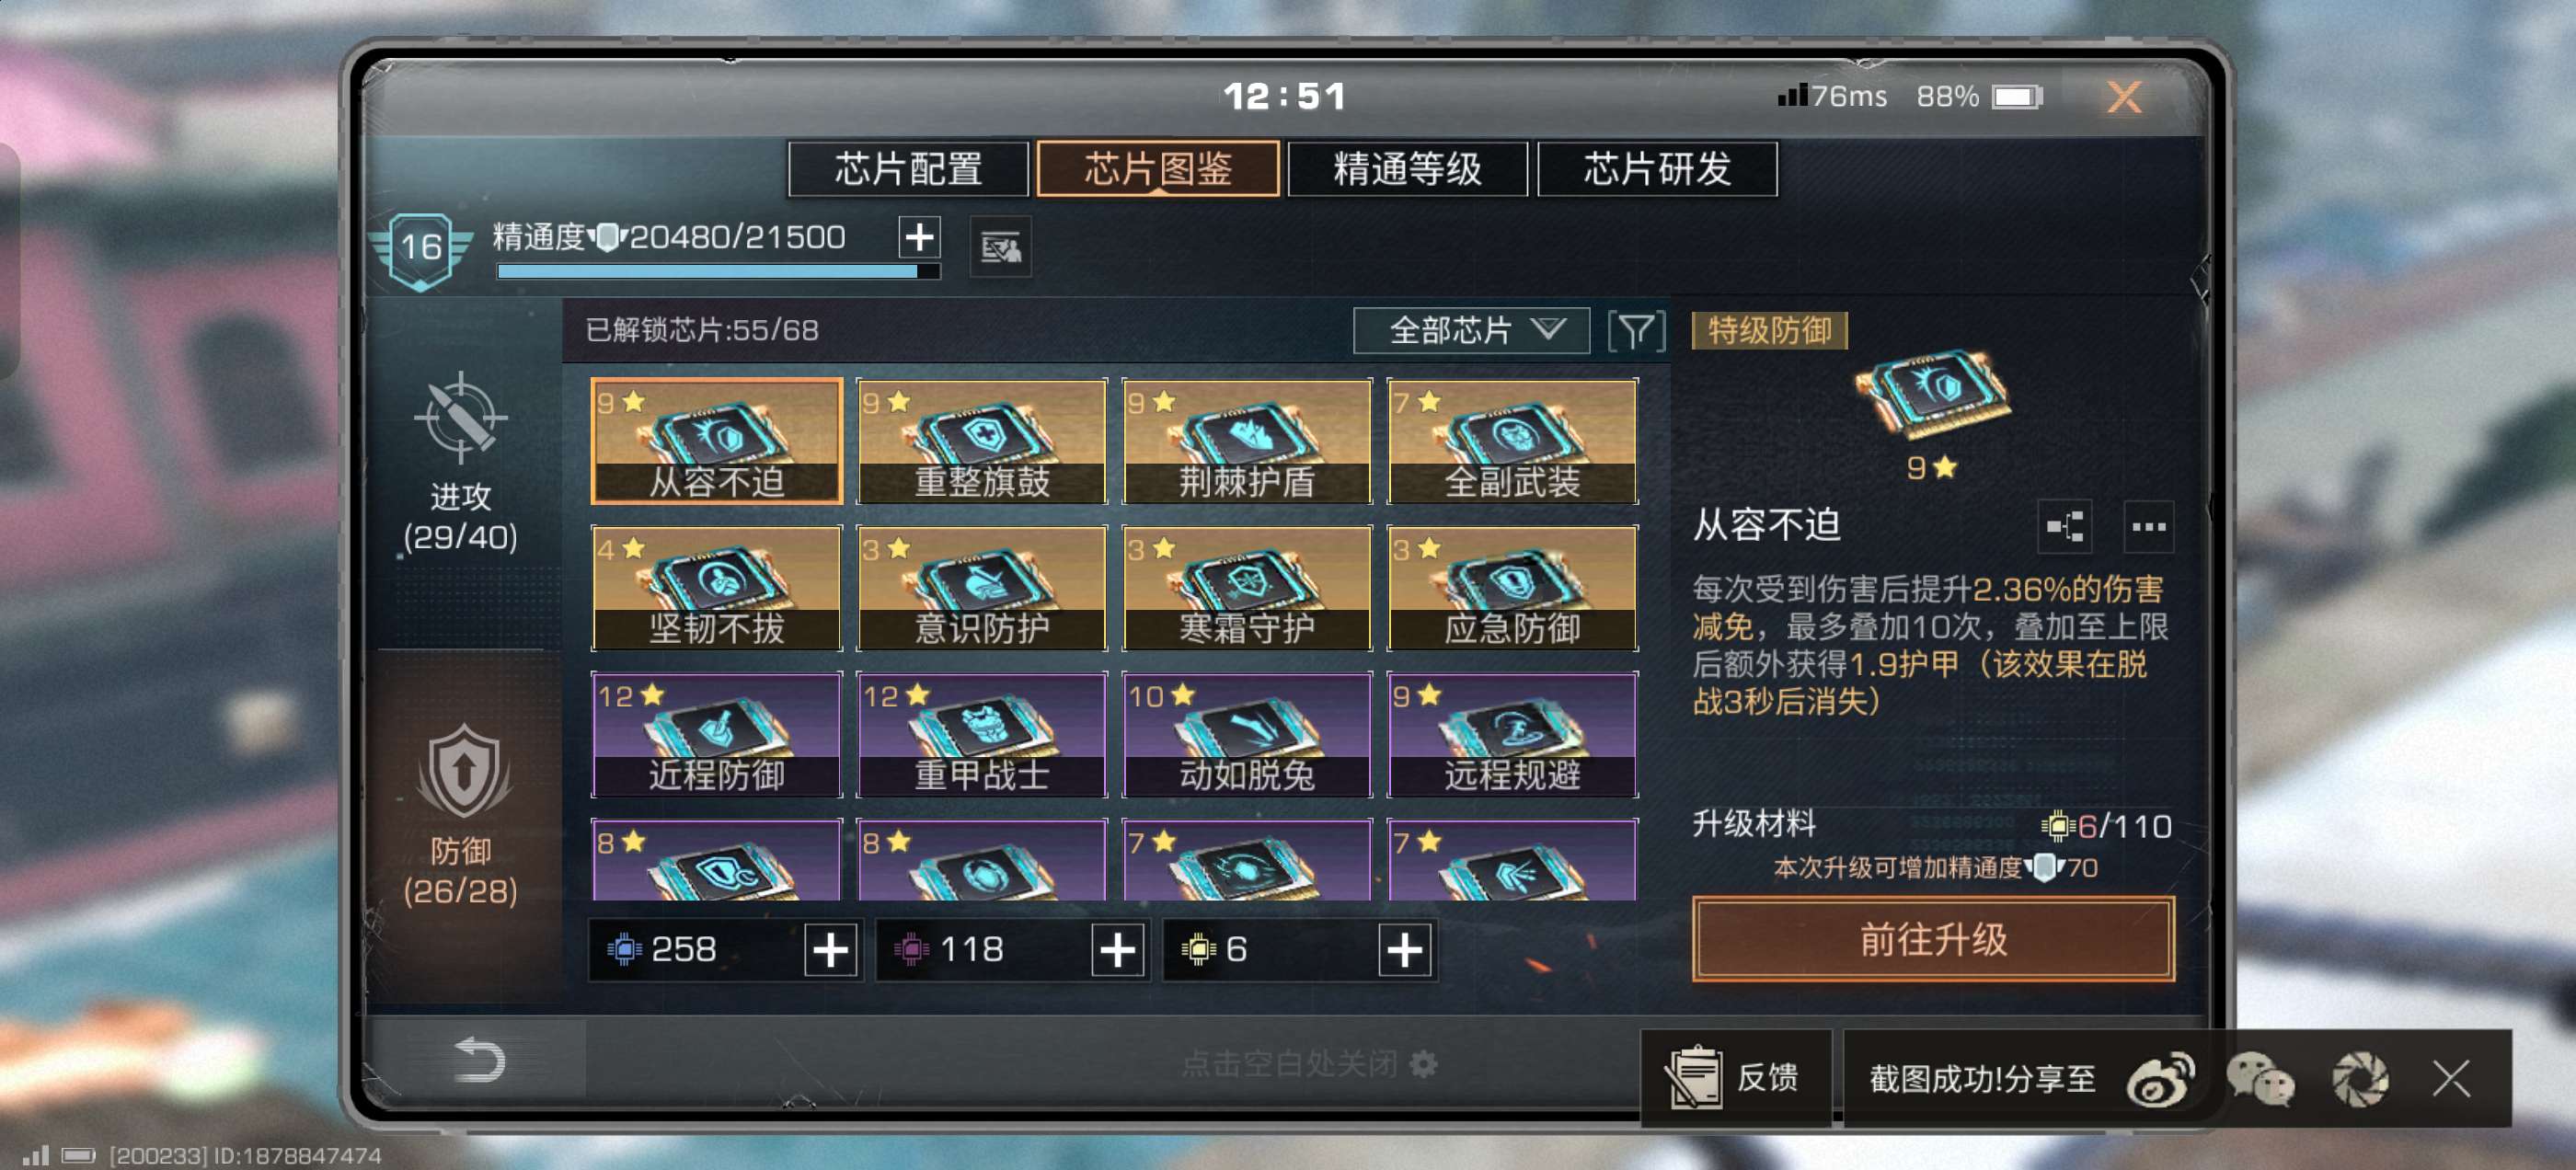Share screenshot to Weibo
The image size is (2576, 1170).
2160,1080
